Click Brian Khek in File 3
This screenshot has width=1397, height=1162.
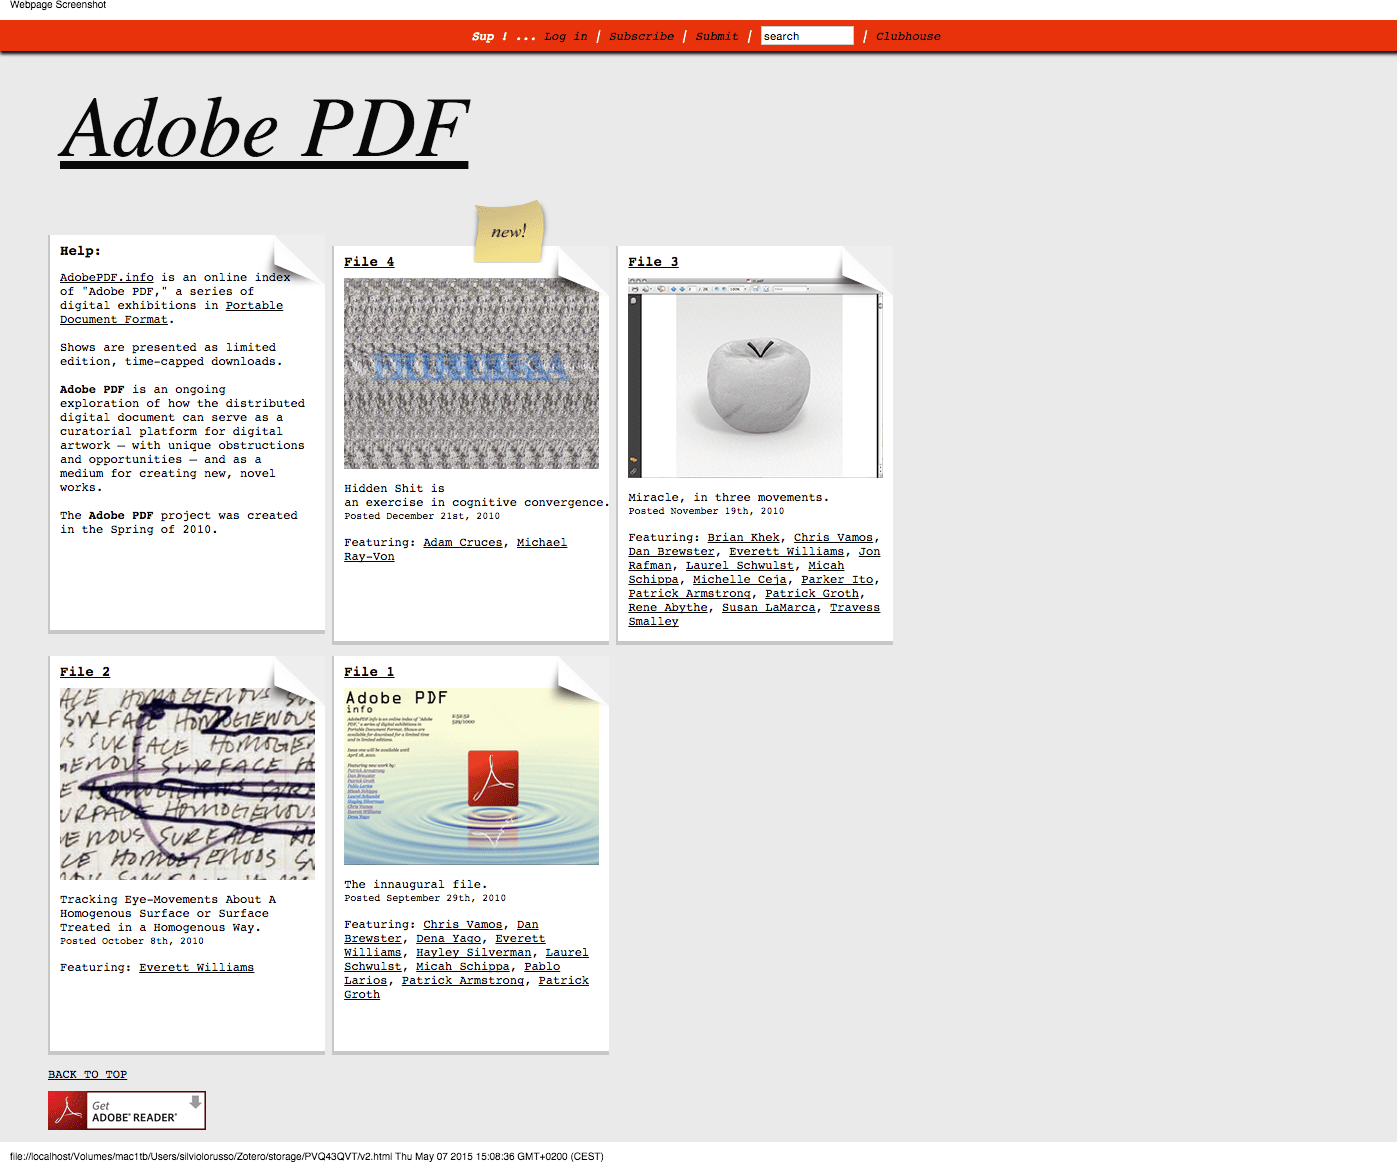tap(743, 538)
